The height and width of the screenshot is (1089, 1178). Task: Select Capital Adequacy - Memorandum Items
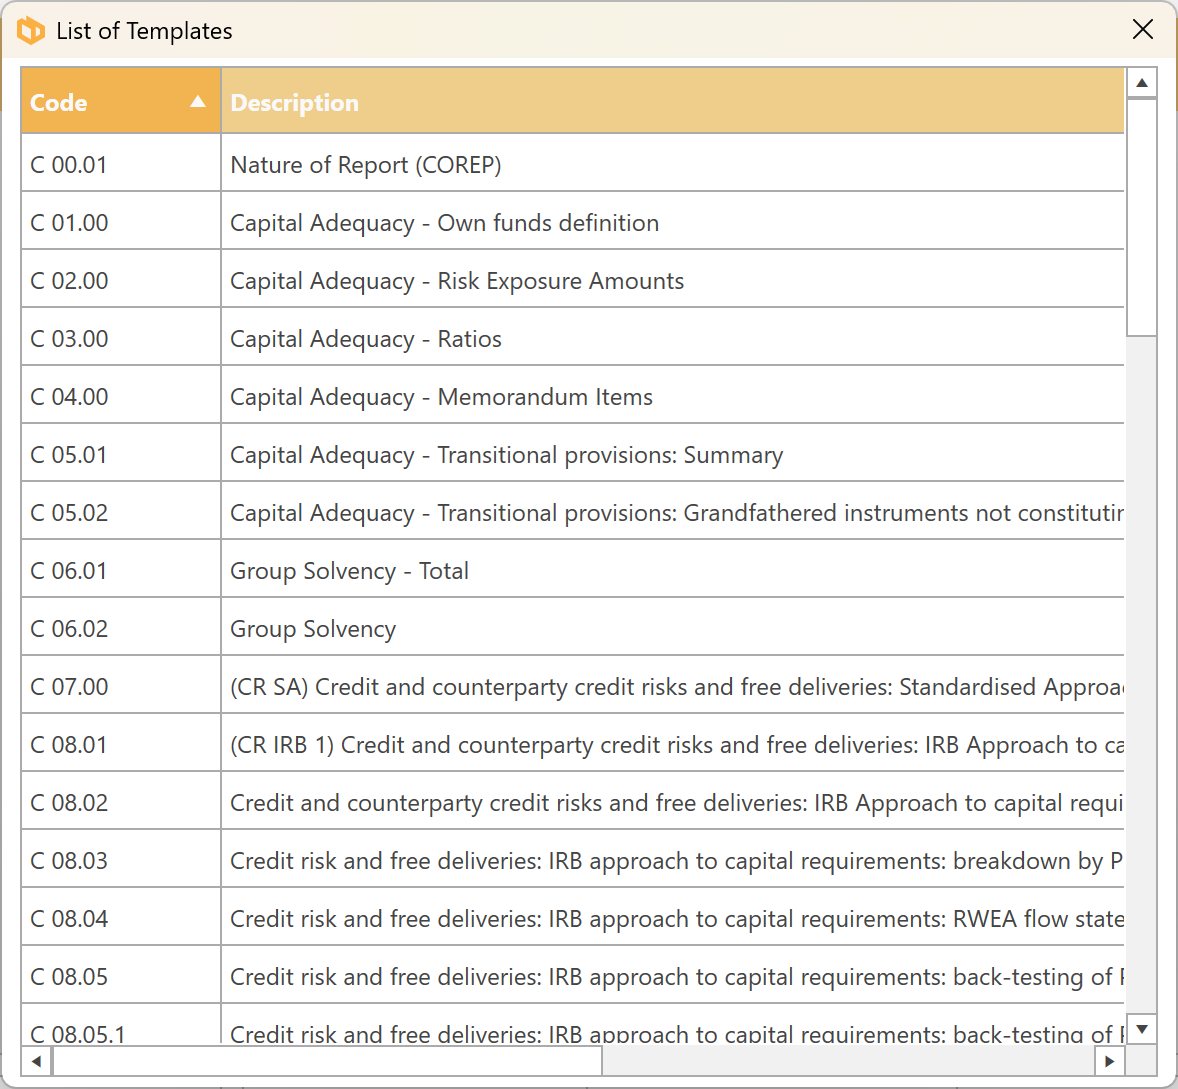(673, 396)
